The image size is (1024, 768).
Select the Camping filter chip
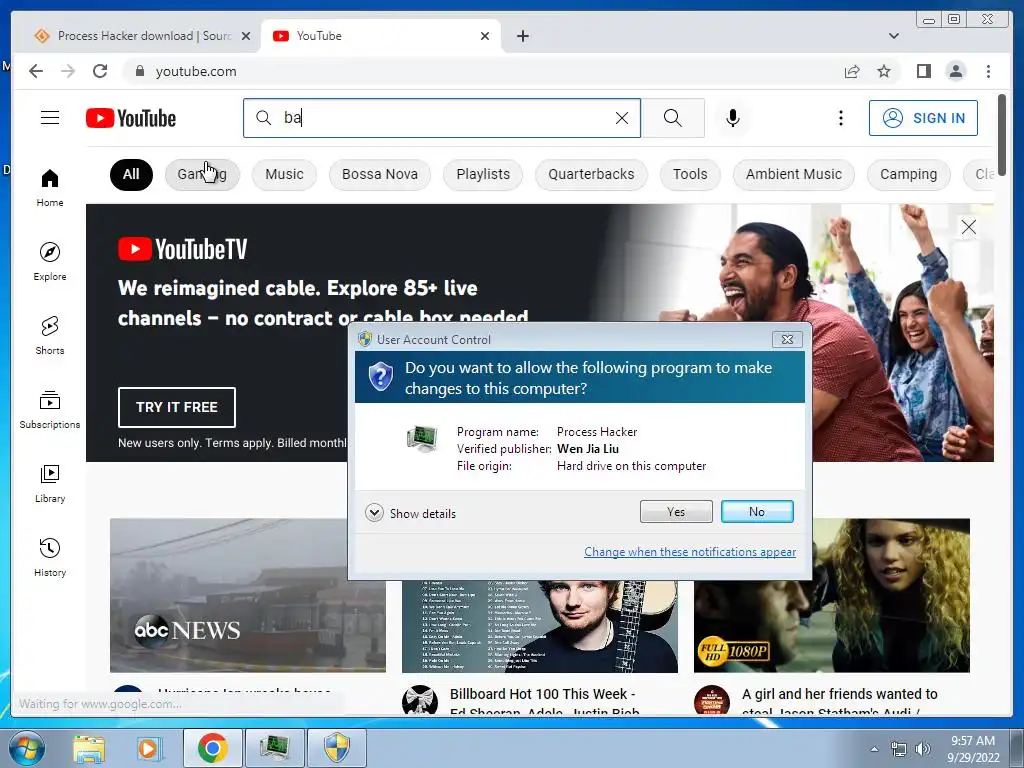[908, 174]
